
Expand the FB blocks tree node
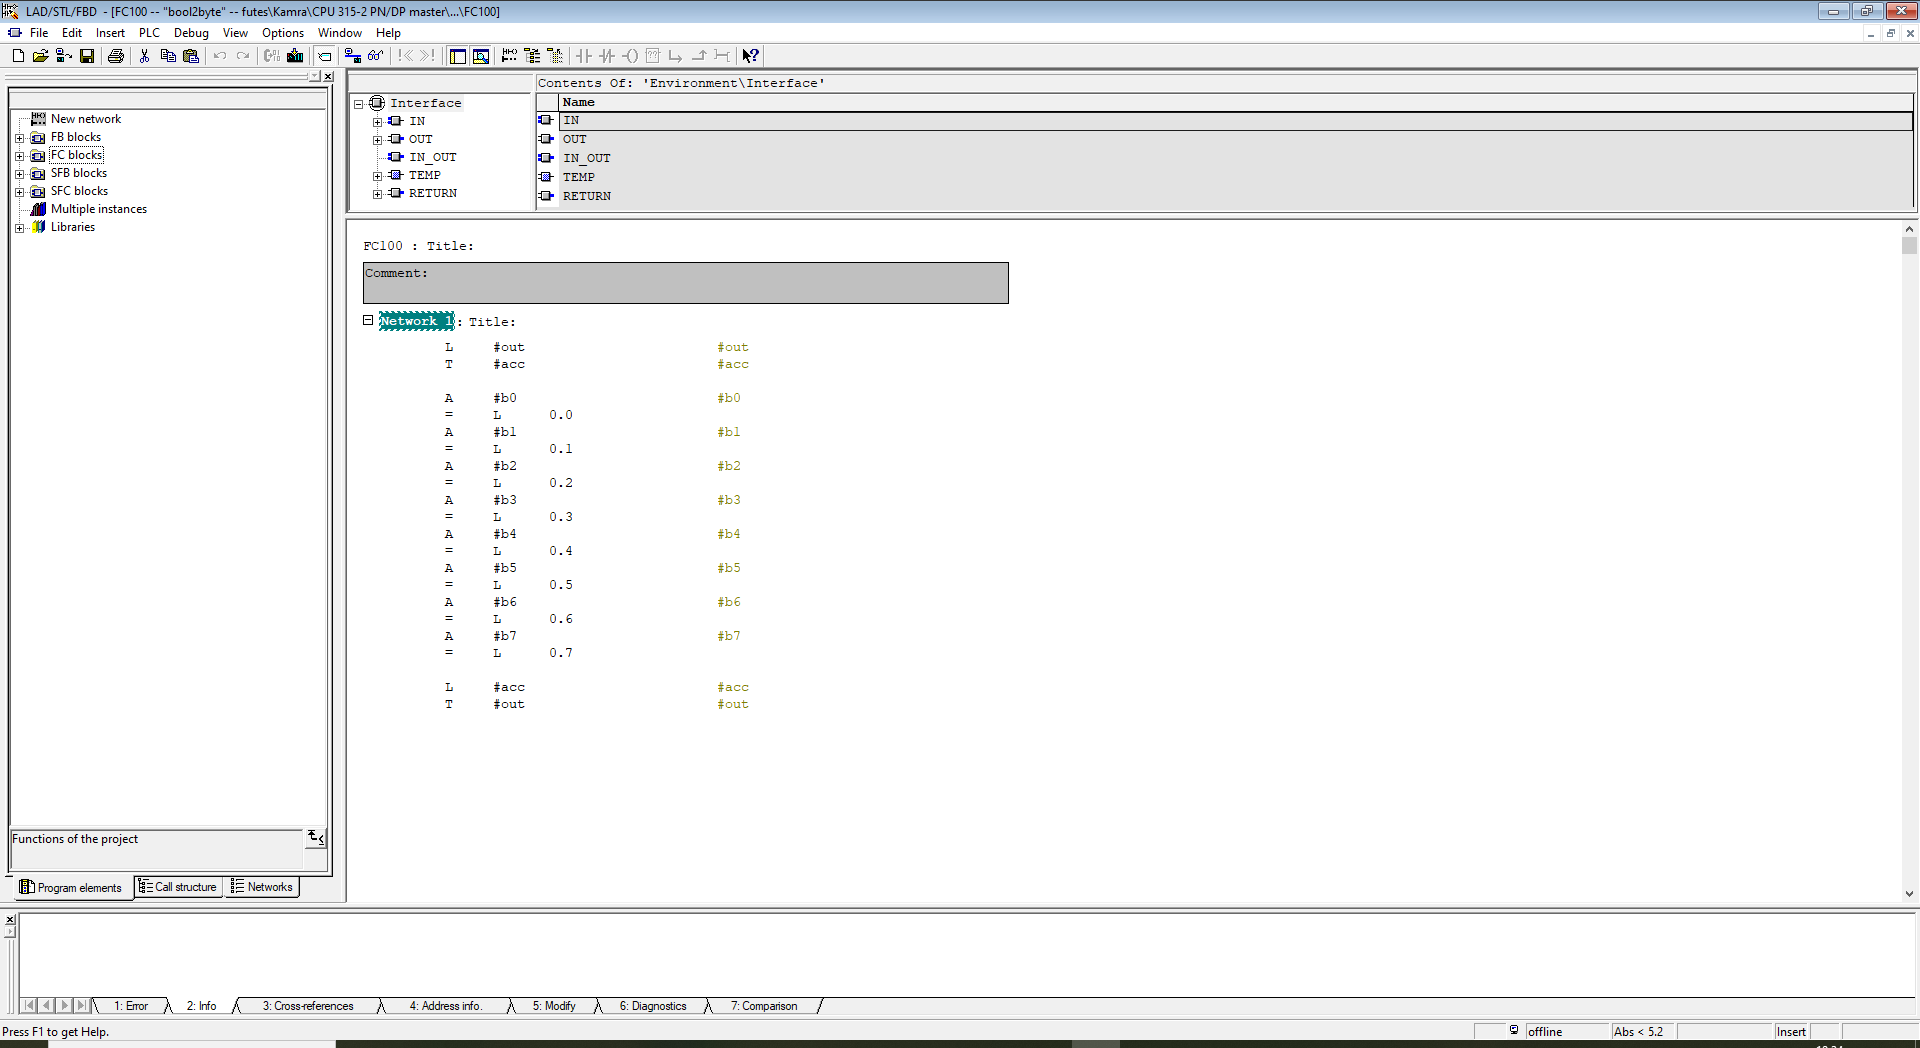pyautogui.click(x=19, y=138)
